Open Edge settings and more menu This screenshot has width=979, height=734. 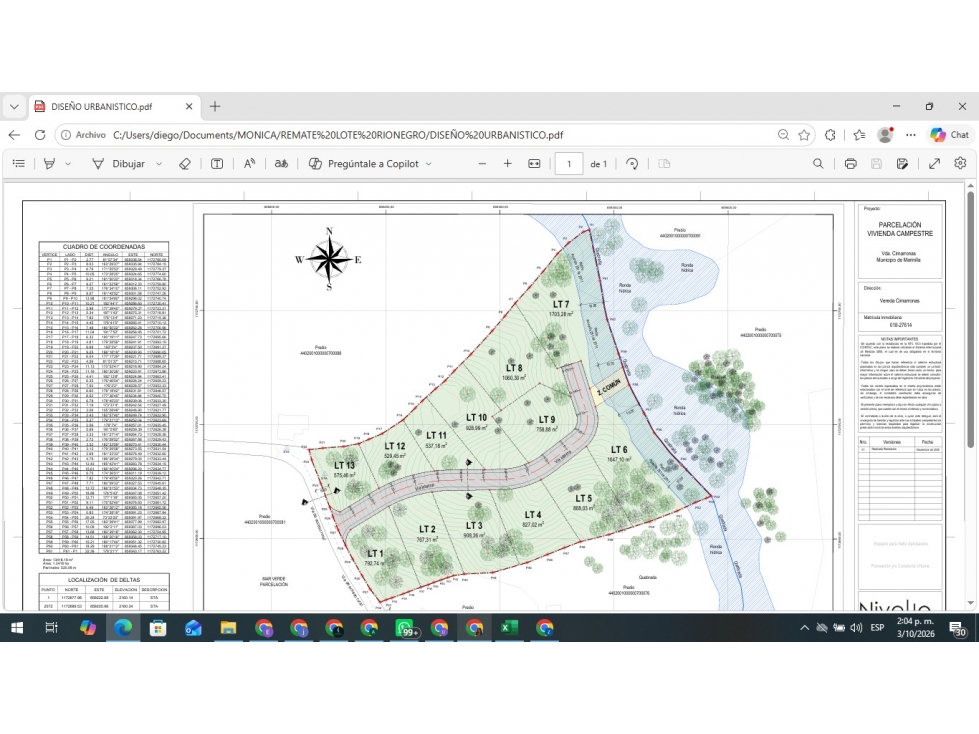tap(911, 135)
